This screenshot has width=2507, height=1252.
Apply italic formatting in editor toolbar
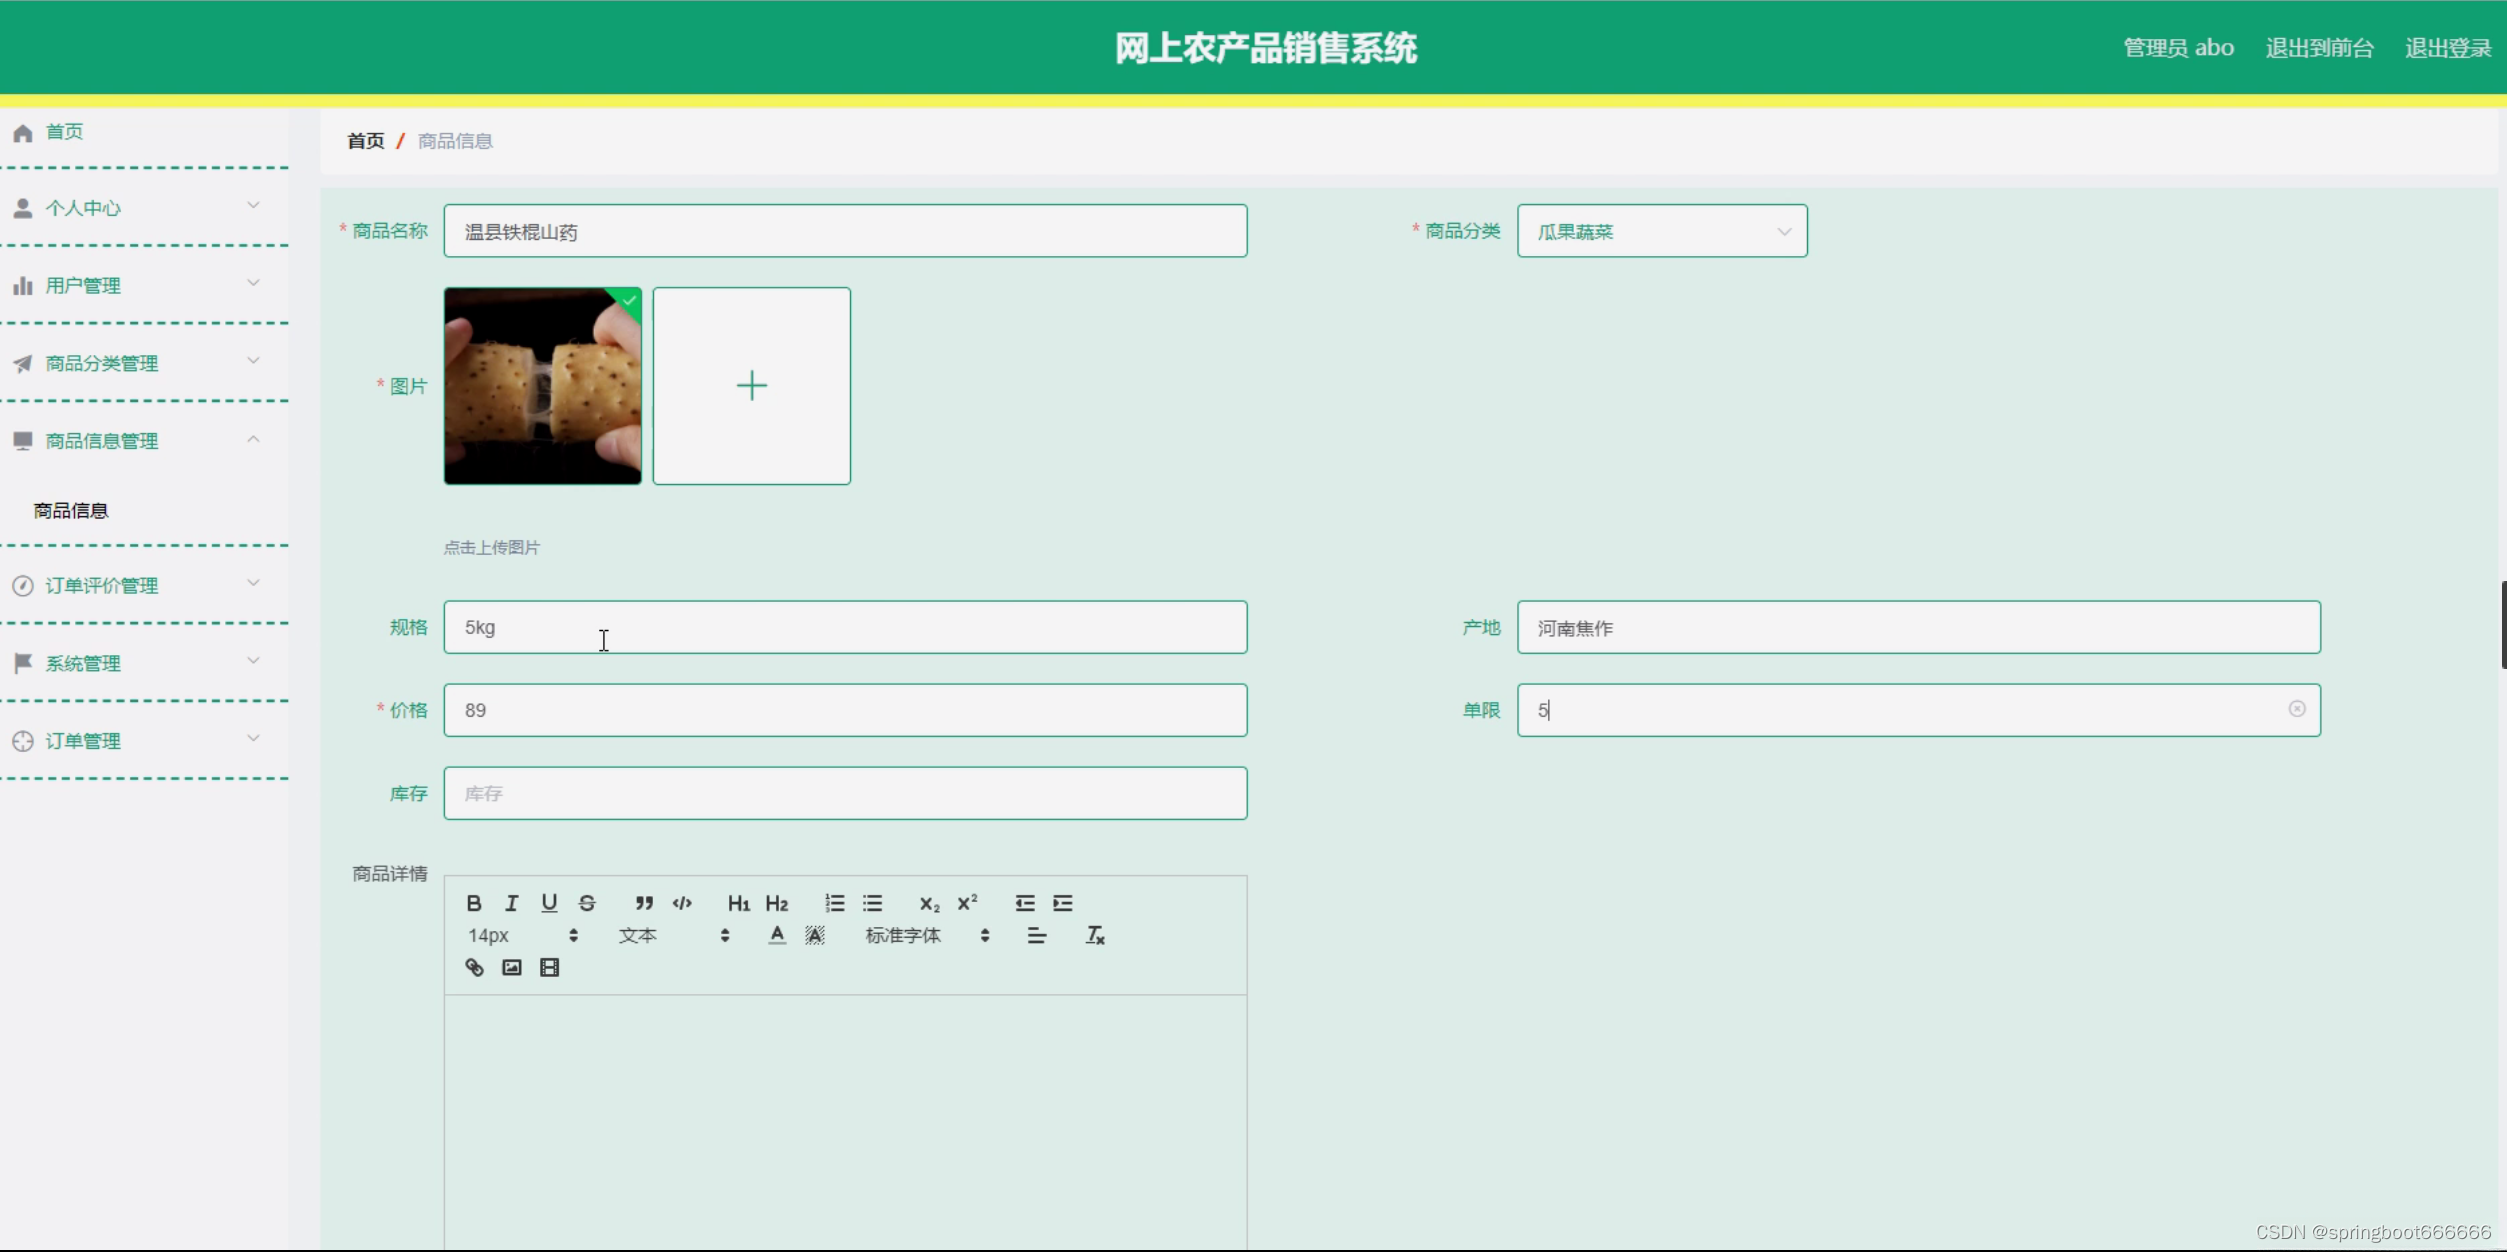511,903
